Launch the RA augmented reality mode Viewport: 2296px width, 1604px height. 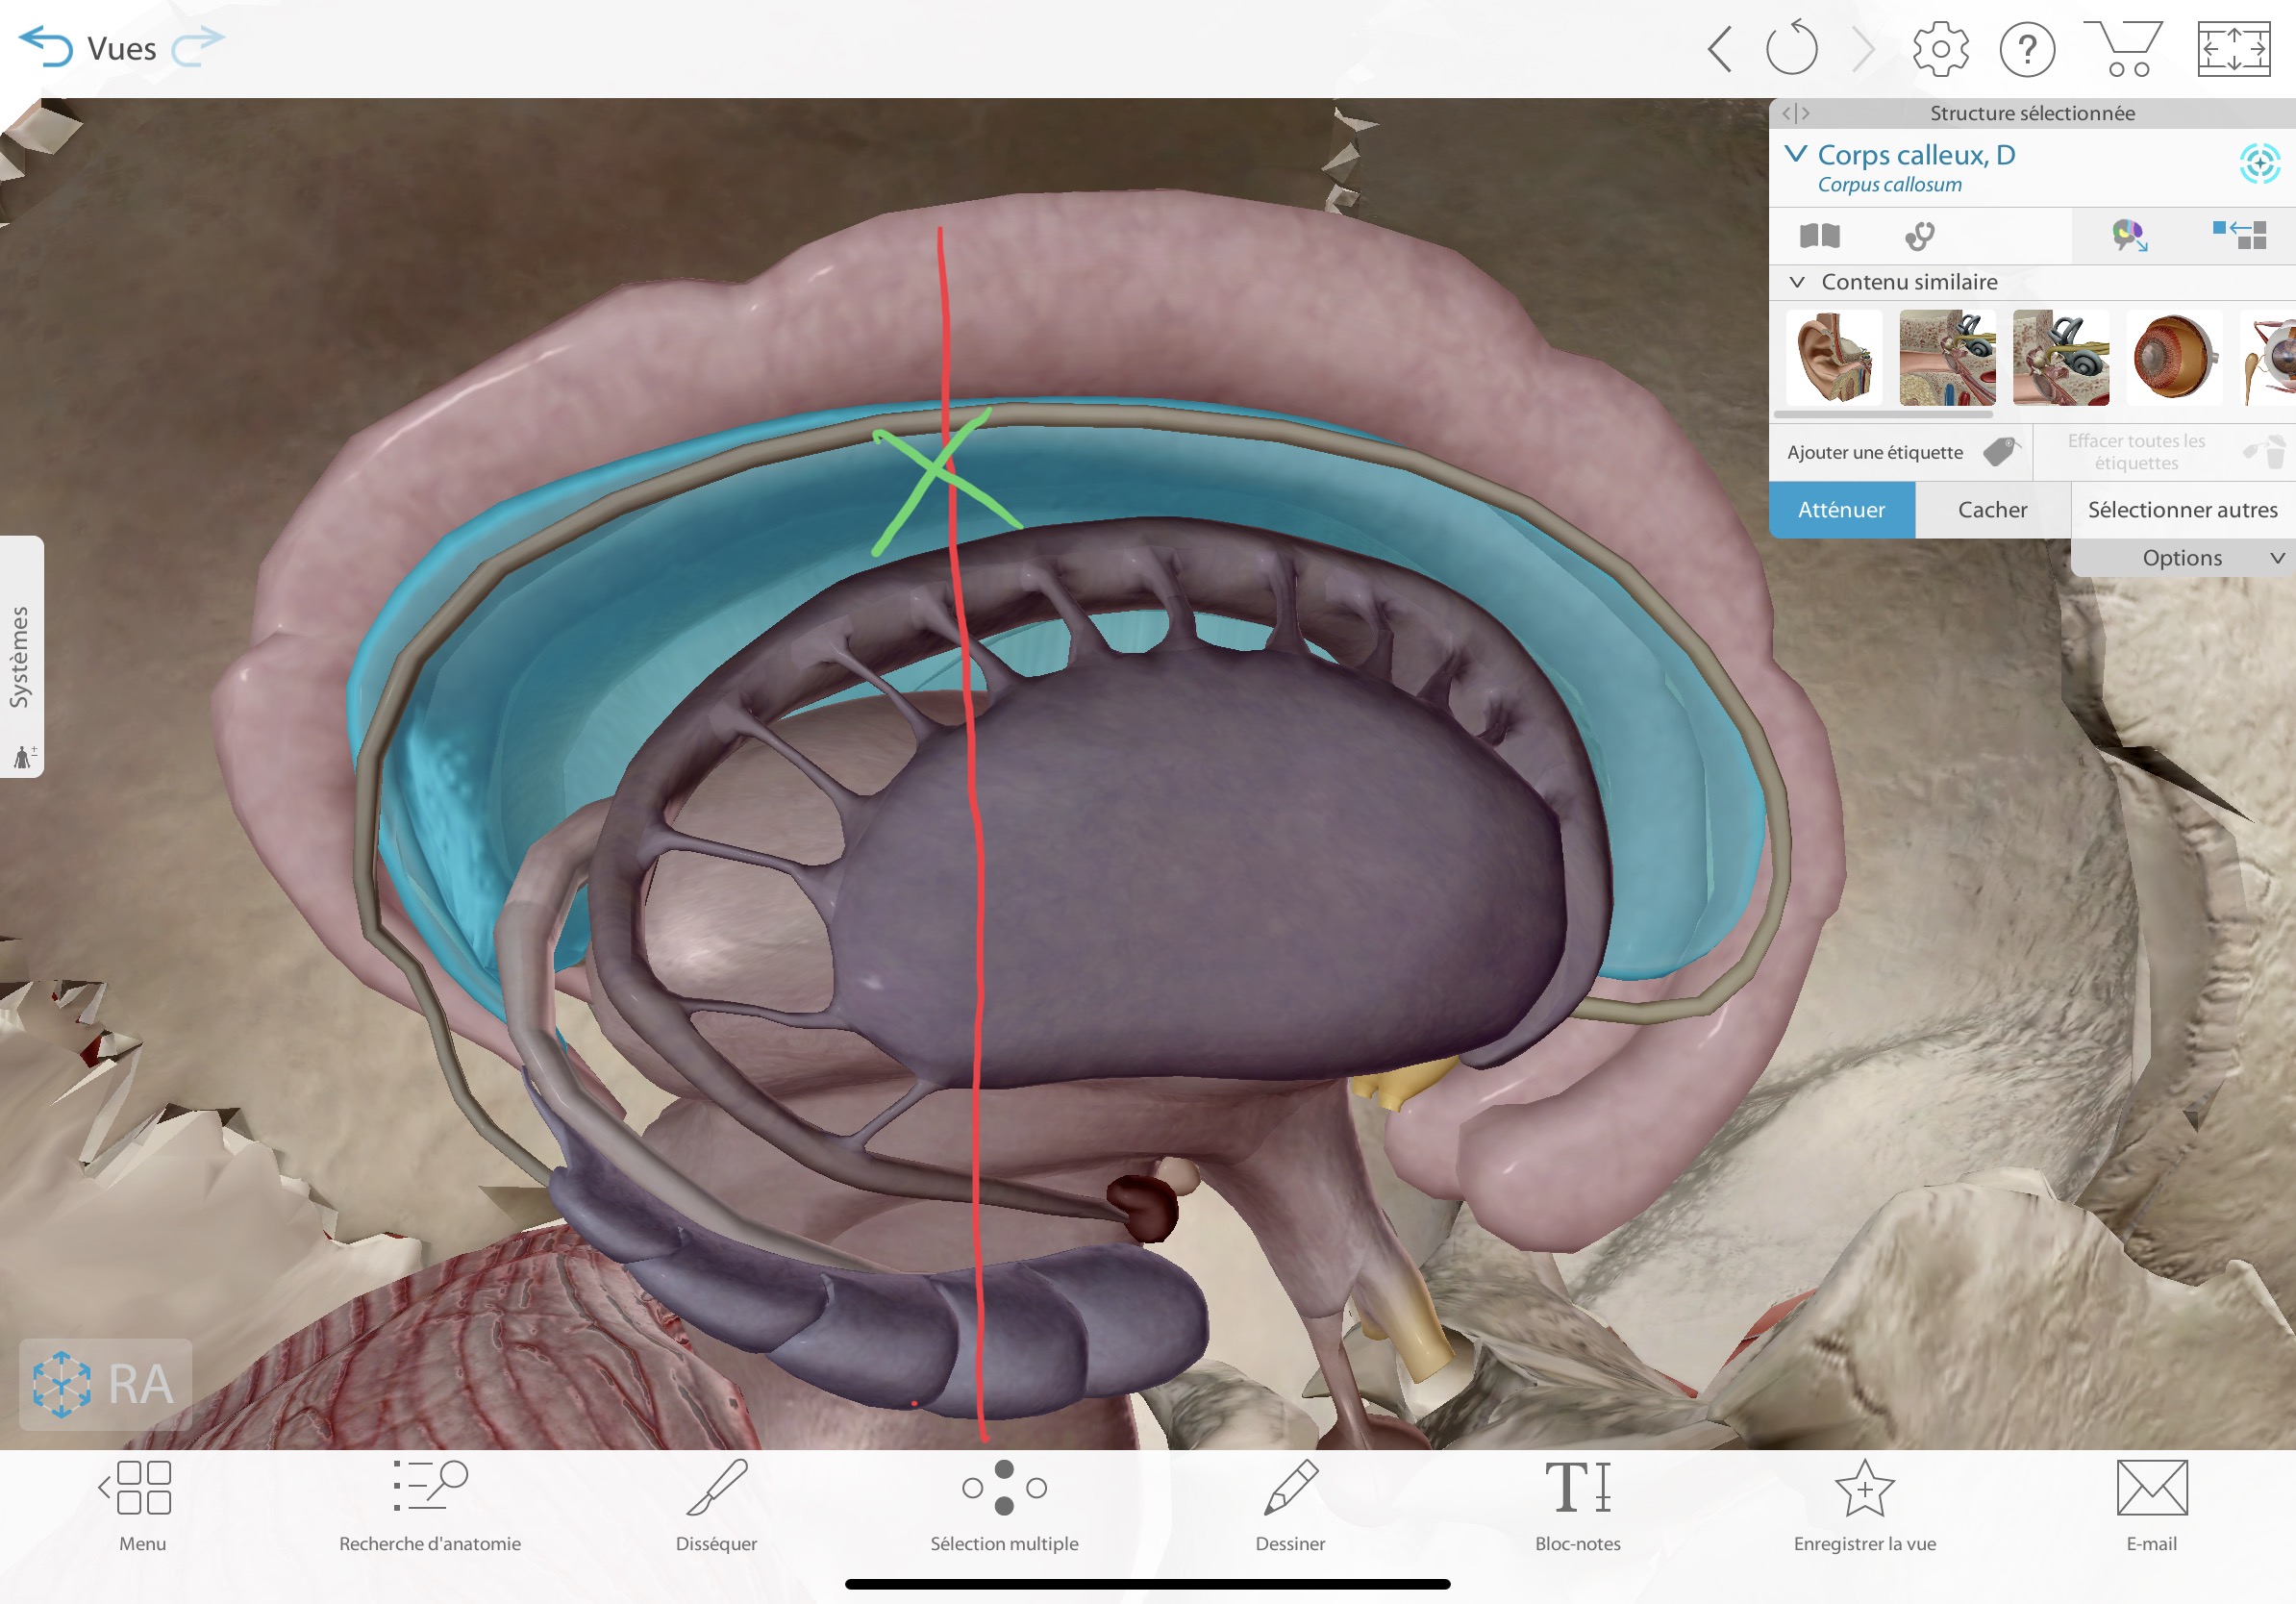pos(105,1384)
